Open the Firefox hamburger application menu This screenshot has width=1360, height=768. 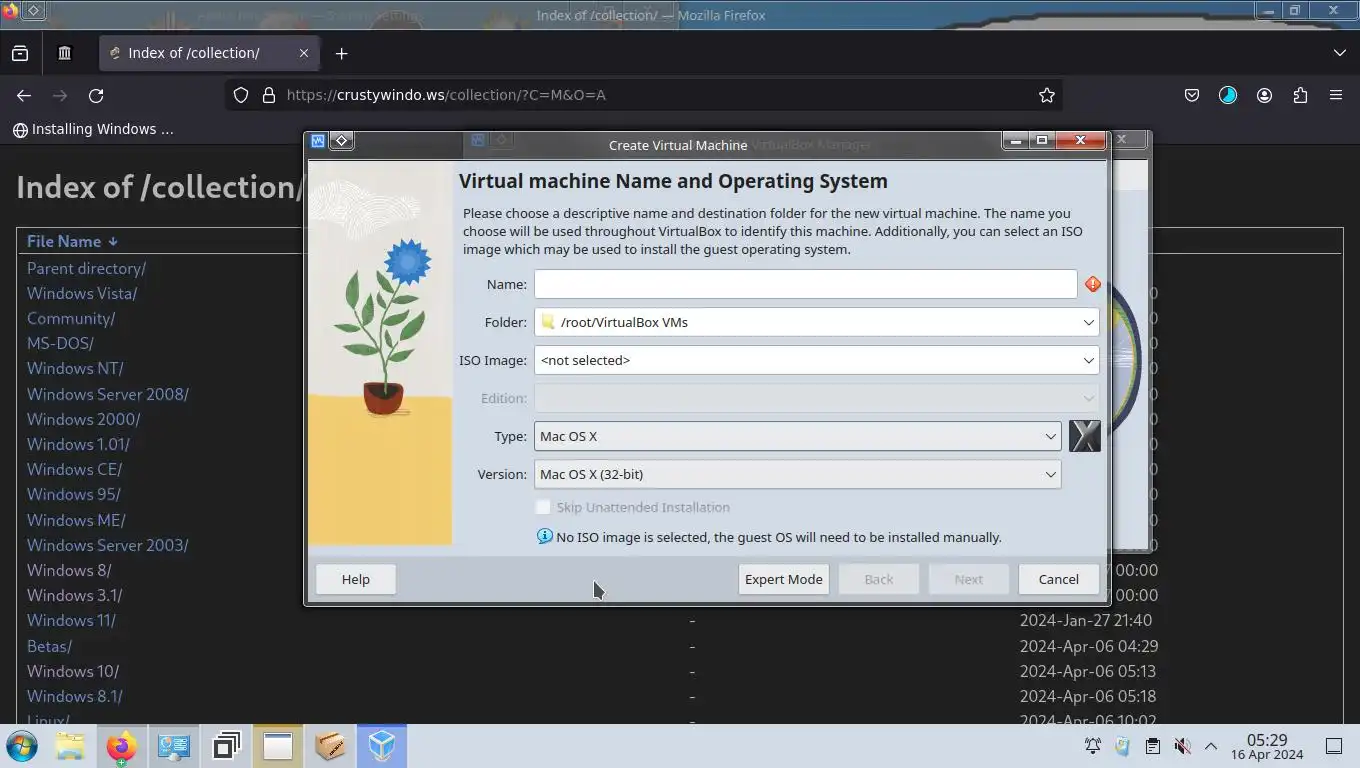coord(1336,95)
